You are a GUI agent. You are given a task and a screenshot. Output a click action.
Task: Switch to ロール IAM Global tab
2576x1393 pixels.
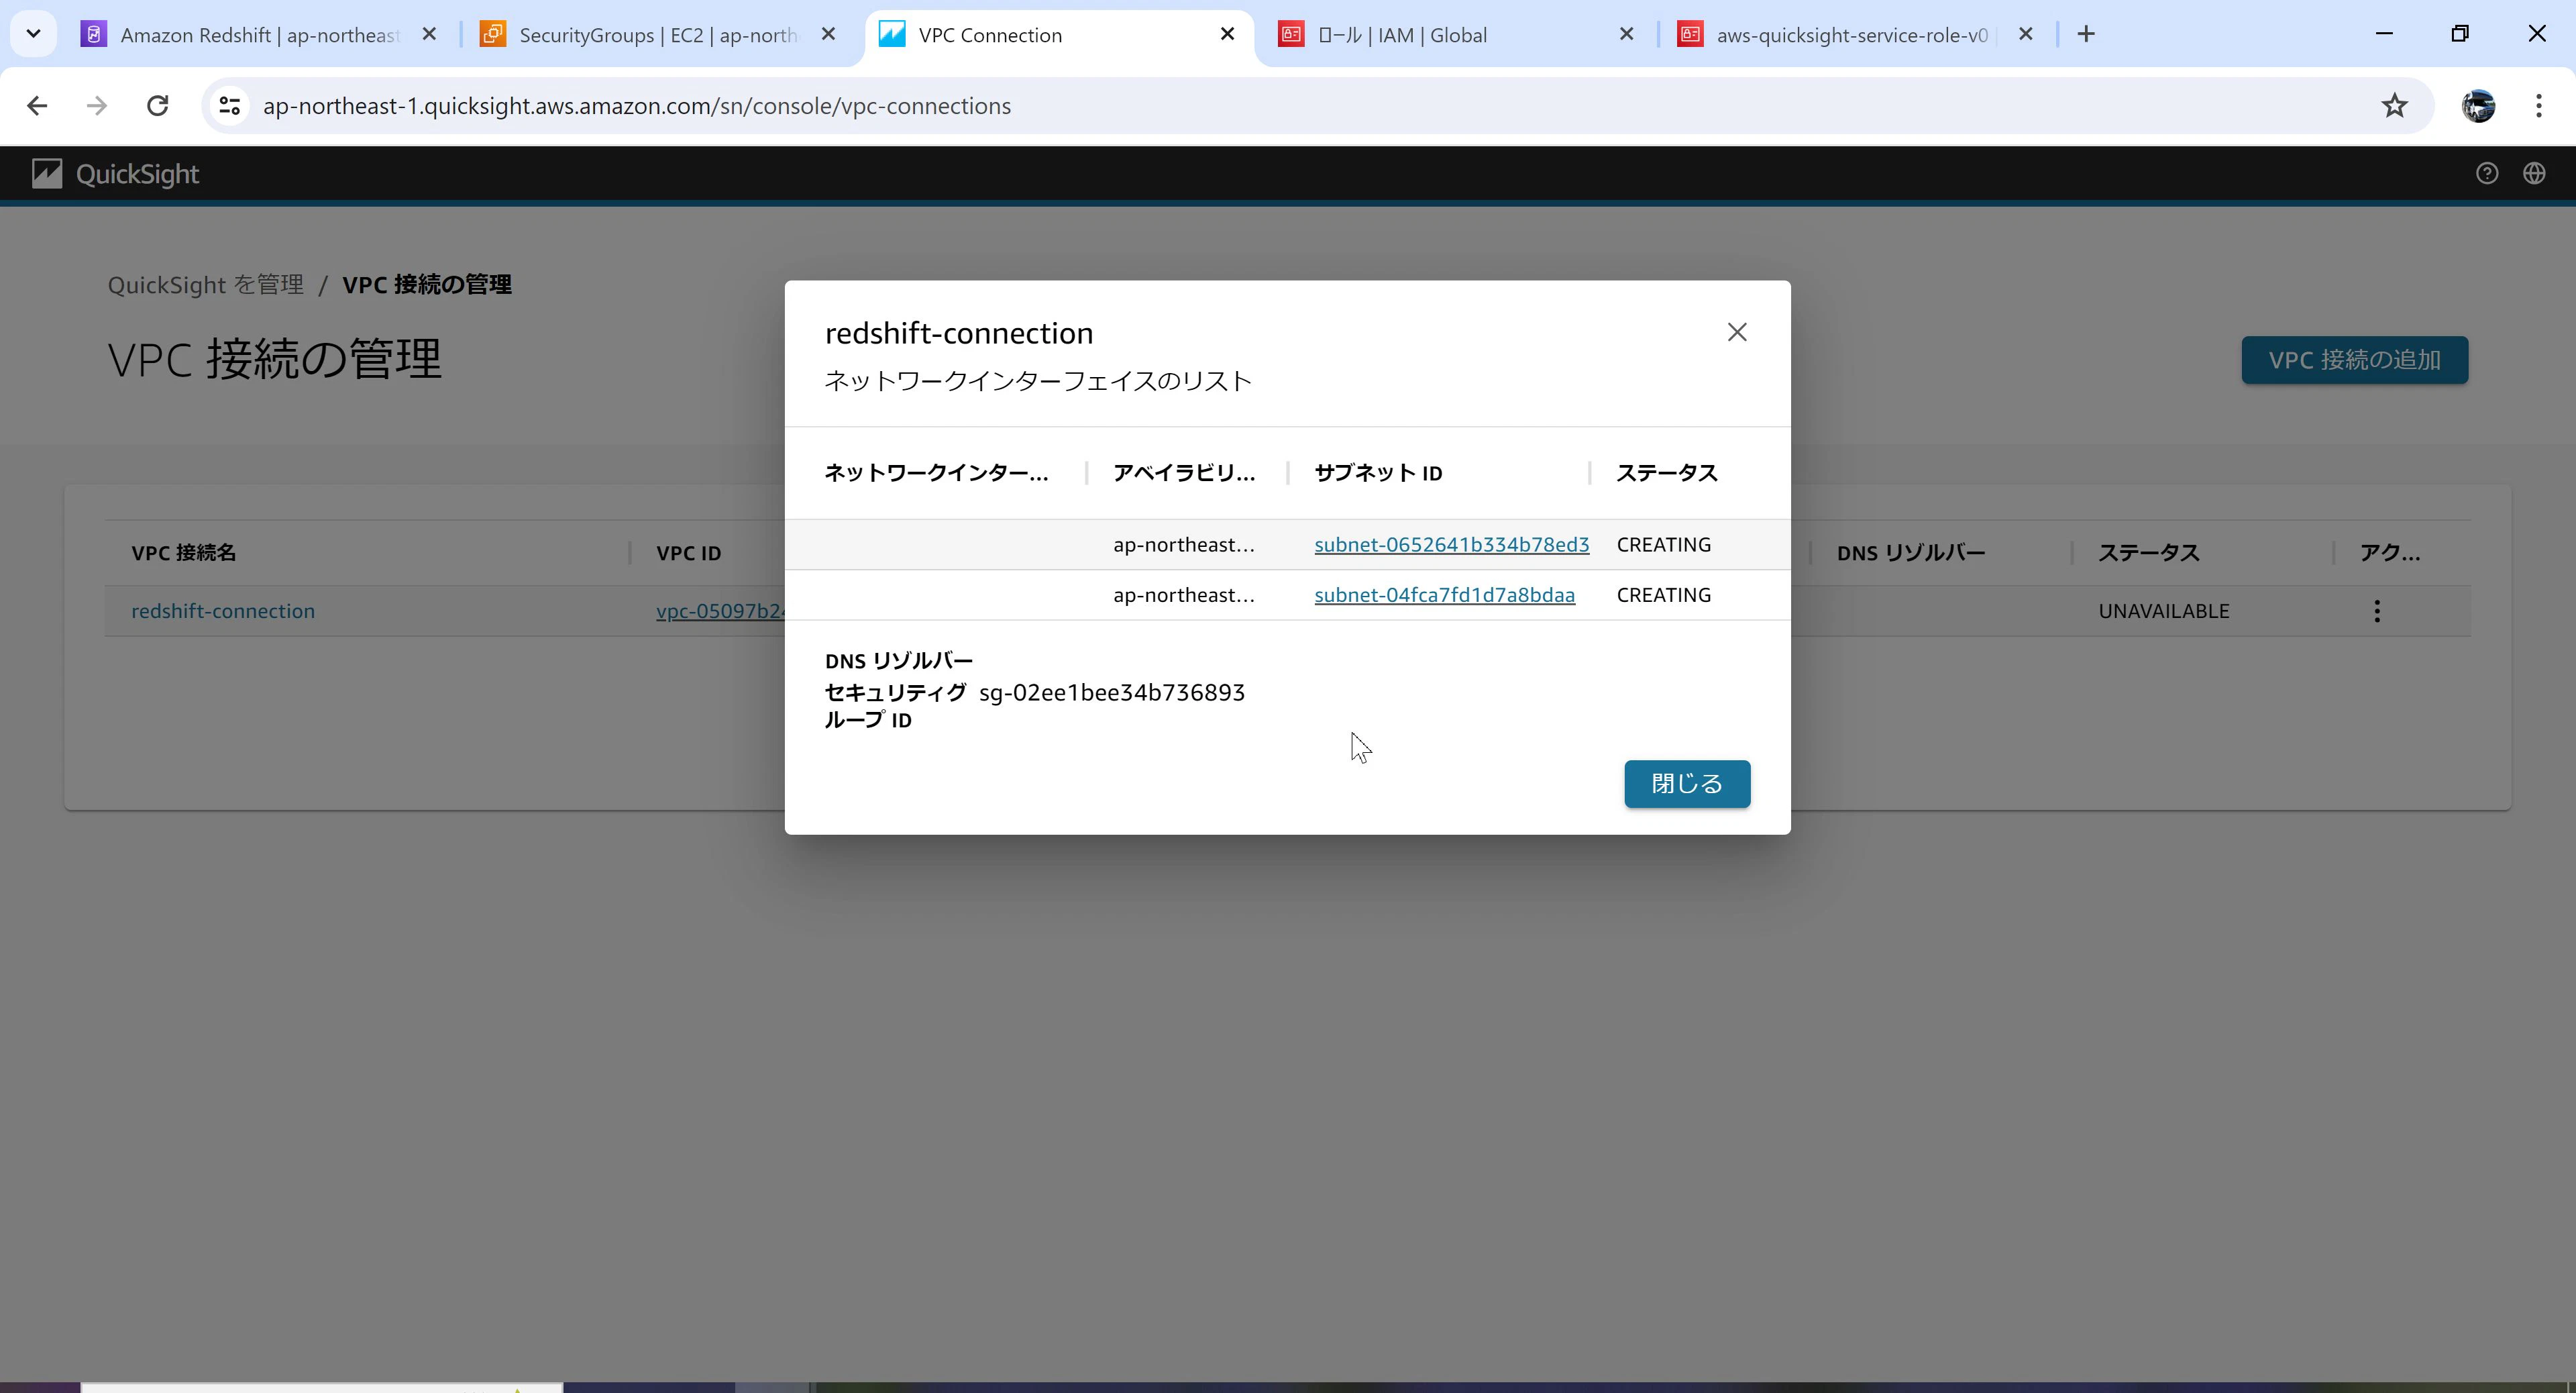[1402, 35]
